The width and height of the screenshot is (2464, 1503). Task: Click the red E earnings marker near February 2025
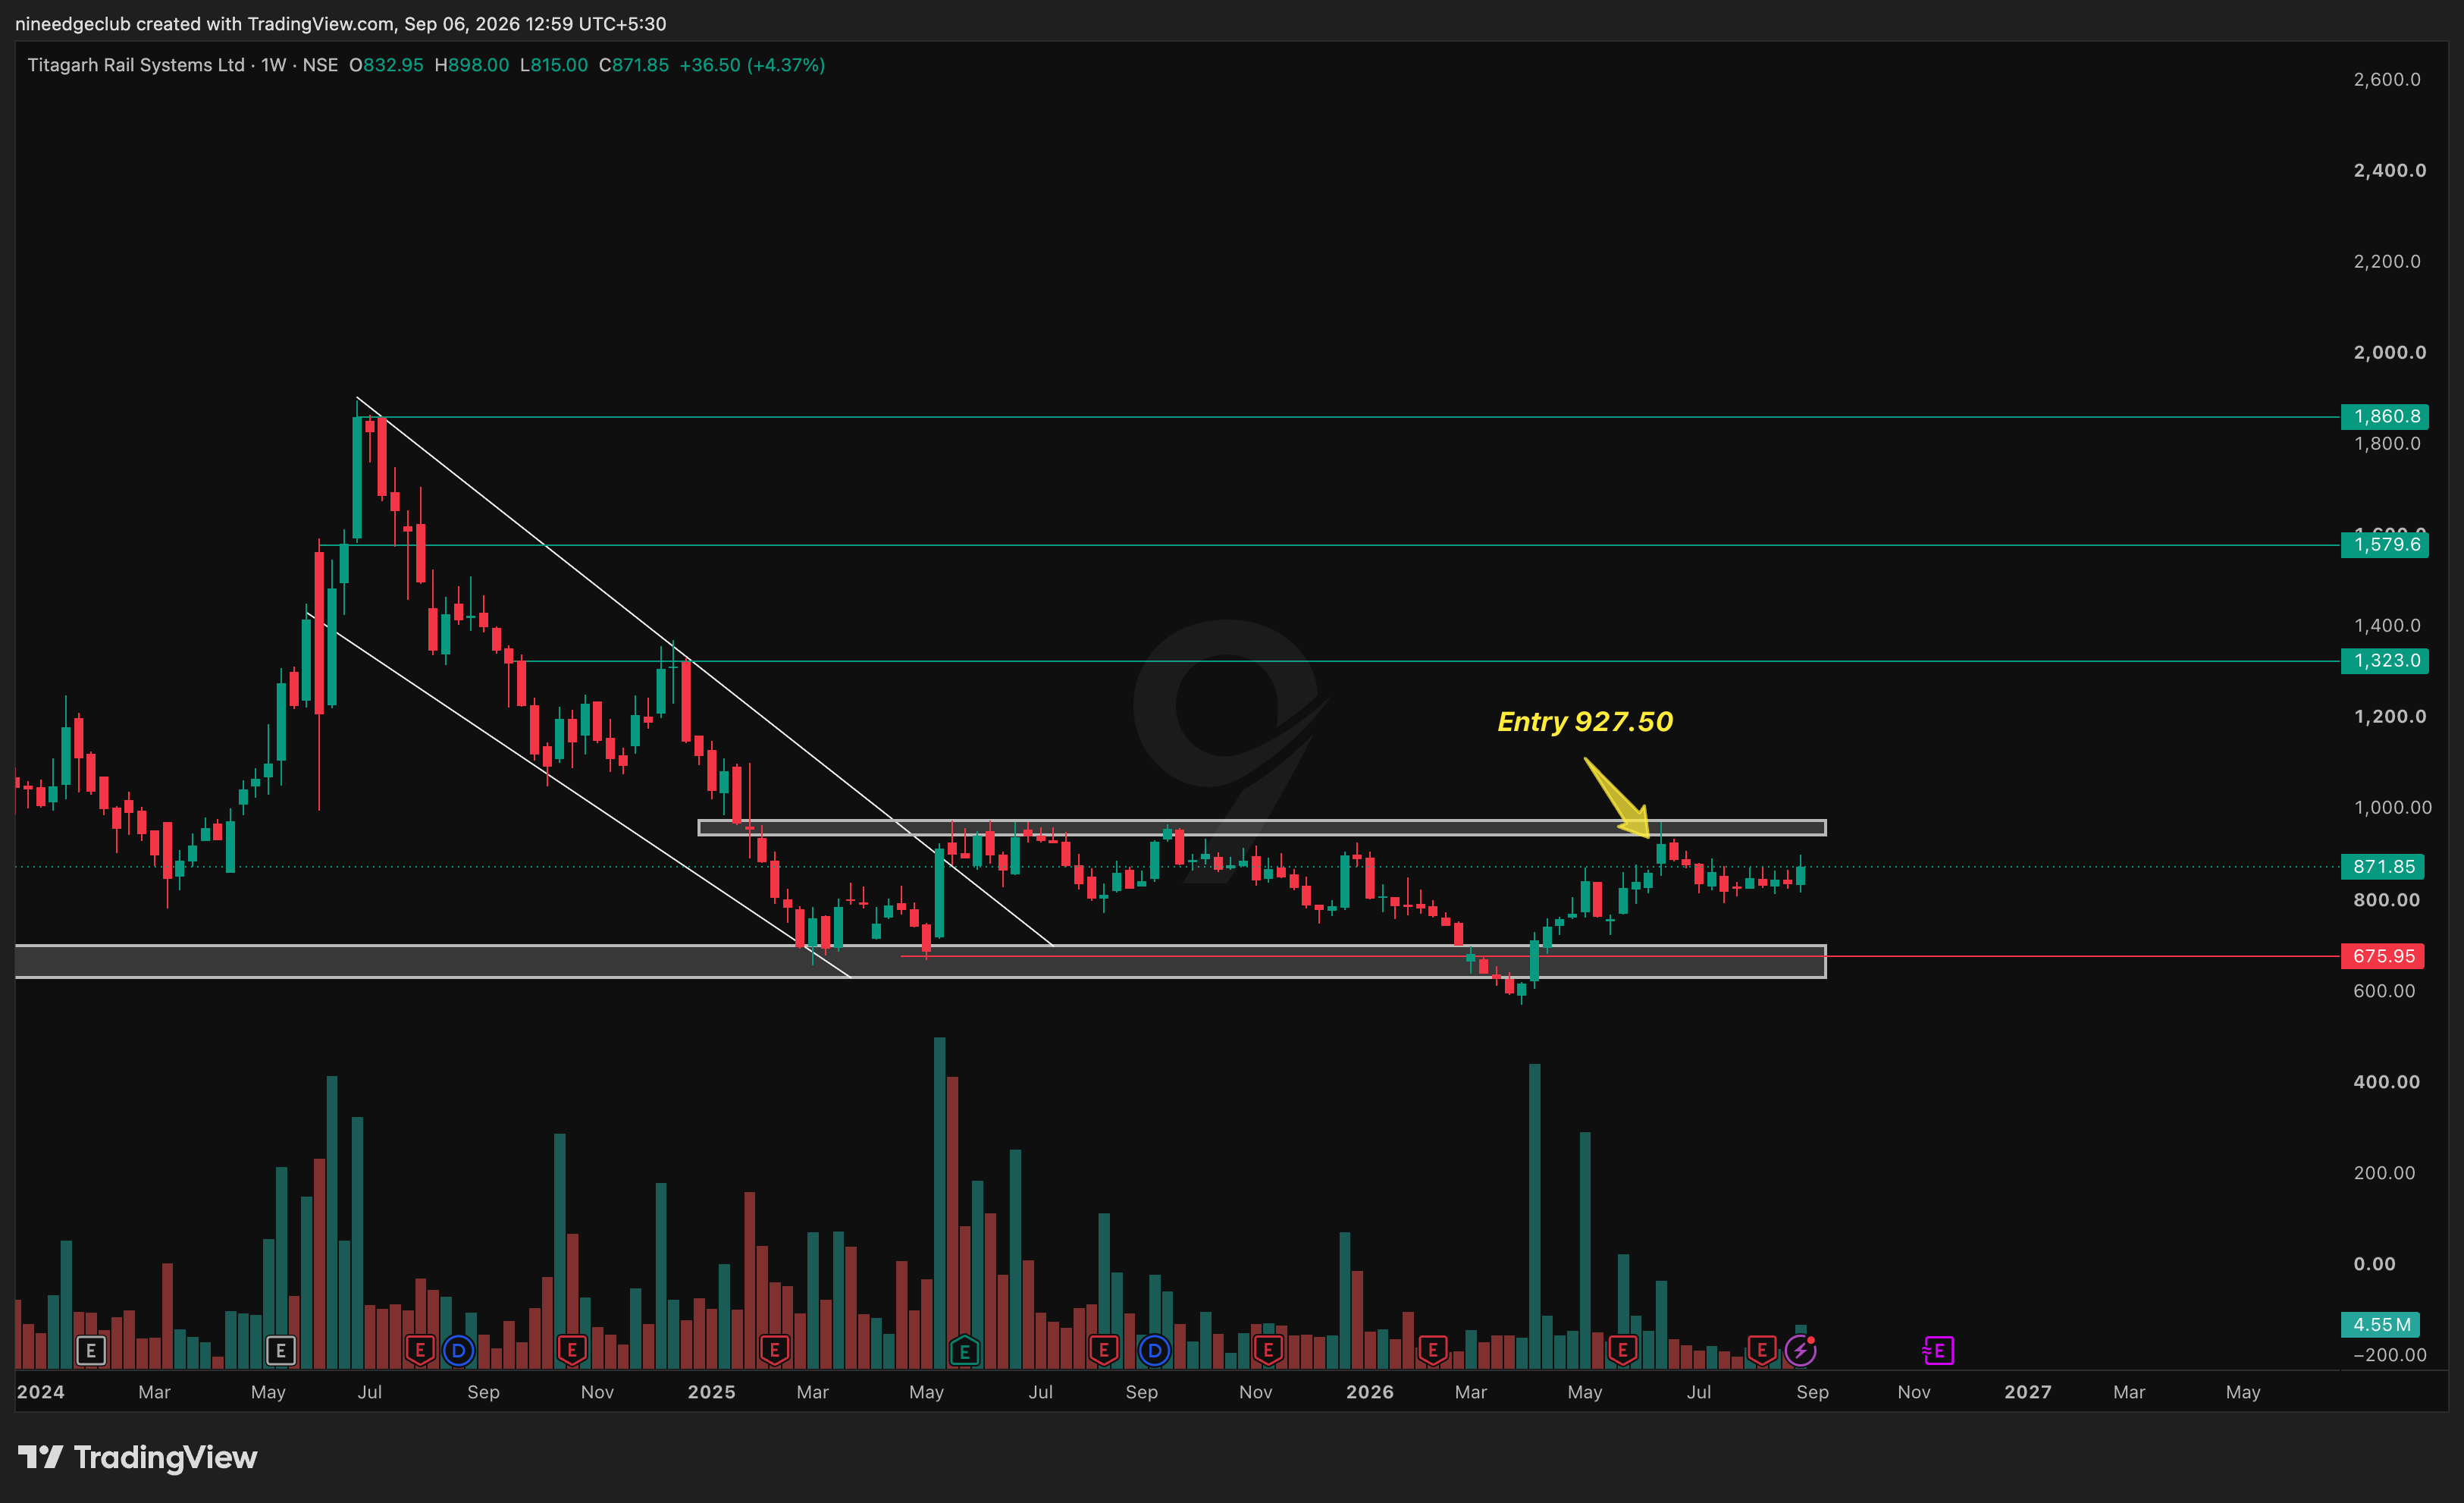click(775, 1351)
